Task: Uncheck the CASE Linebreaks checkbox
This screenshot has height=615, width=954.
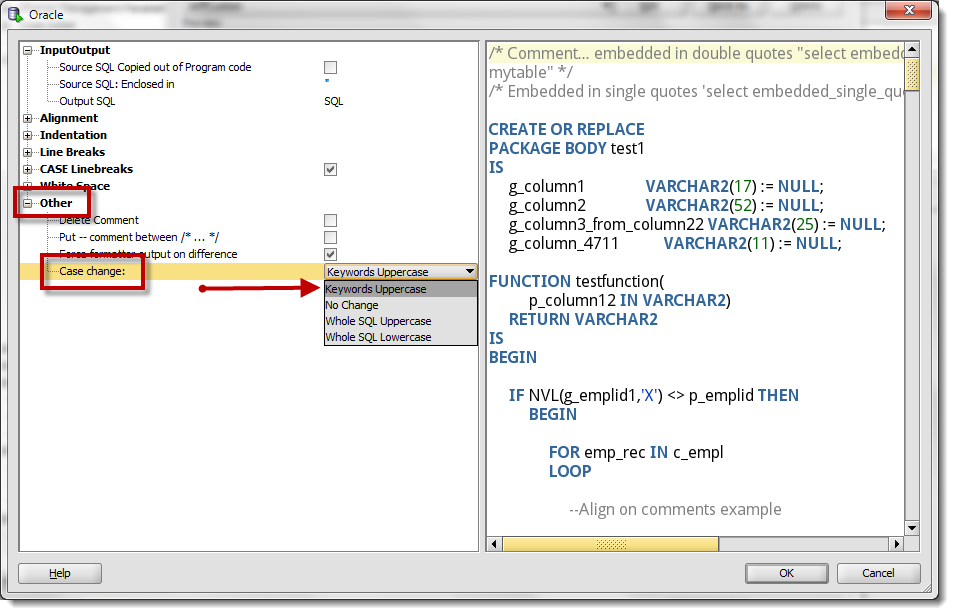Action: pos(330,170)
